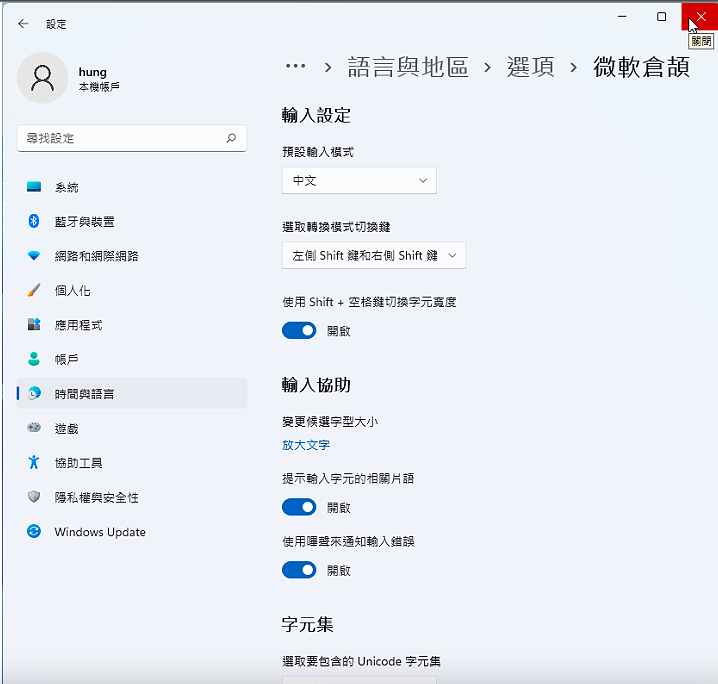Click the 放大文字 link
The image size is (718, 684).
pos(306,445)
